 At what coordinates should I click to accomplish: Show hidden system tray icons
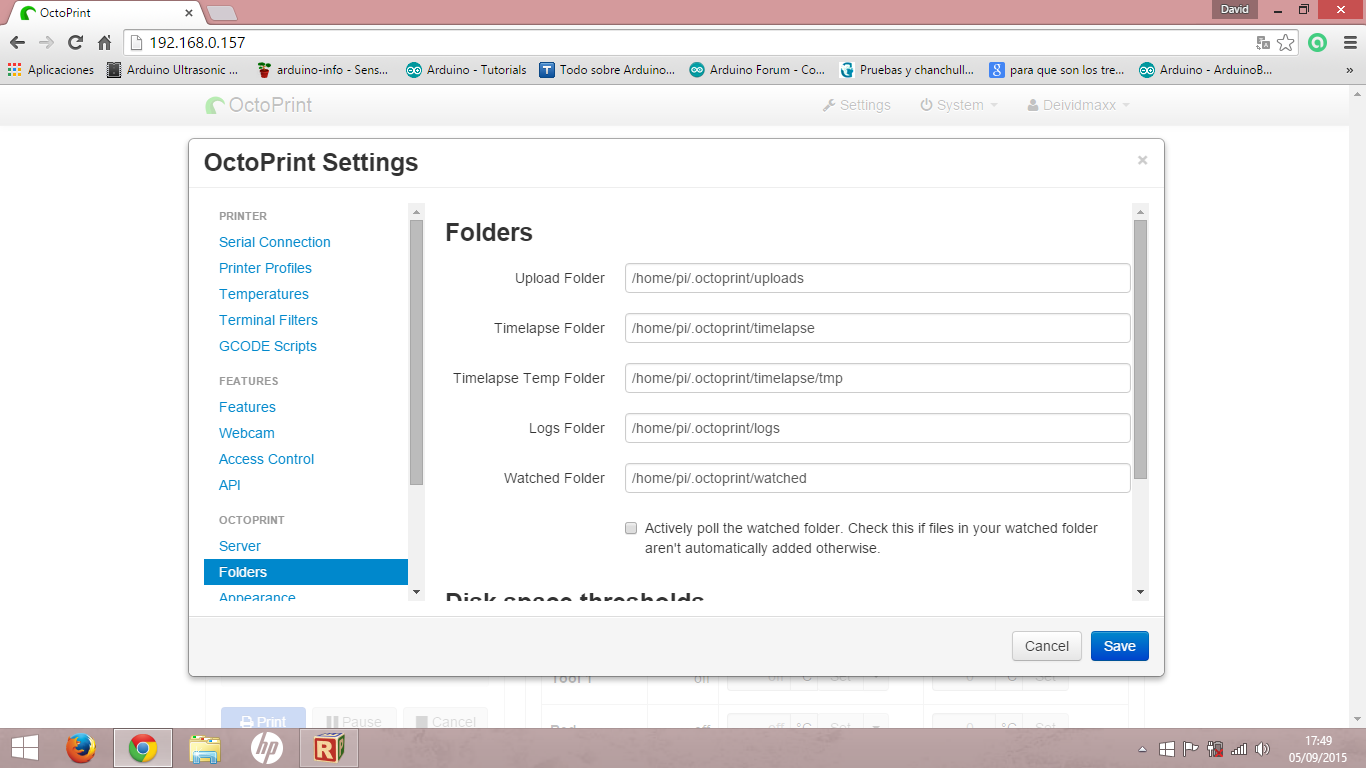(x=1143, y=749)
